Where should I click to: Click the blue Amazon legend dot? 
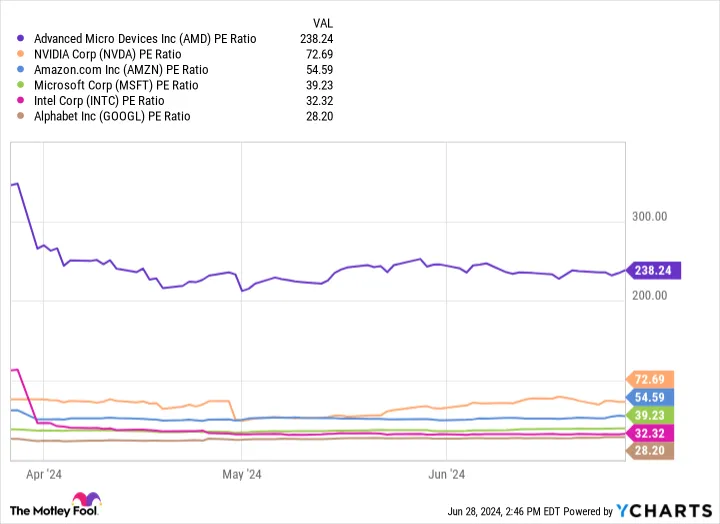coord(22,70)
